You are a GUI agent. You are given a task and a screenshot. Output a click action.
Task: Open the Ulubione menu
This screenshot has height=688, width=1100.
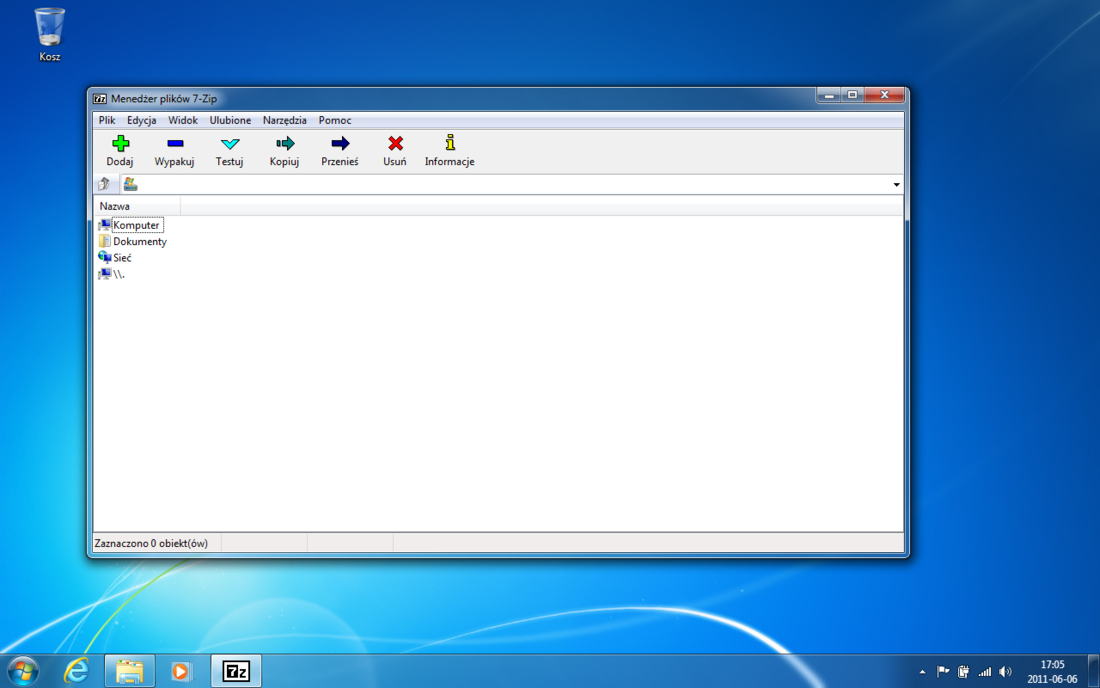(x=230, y=121)
